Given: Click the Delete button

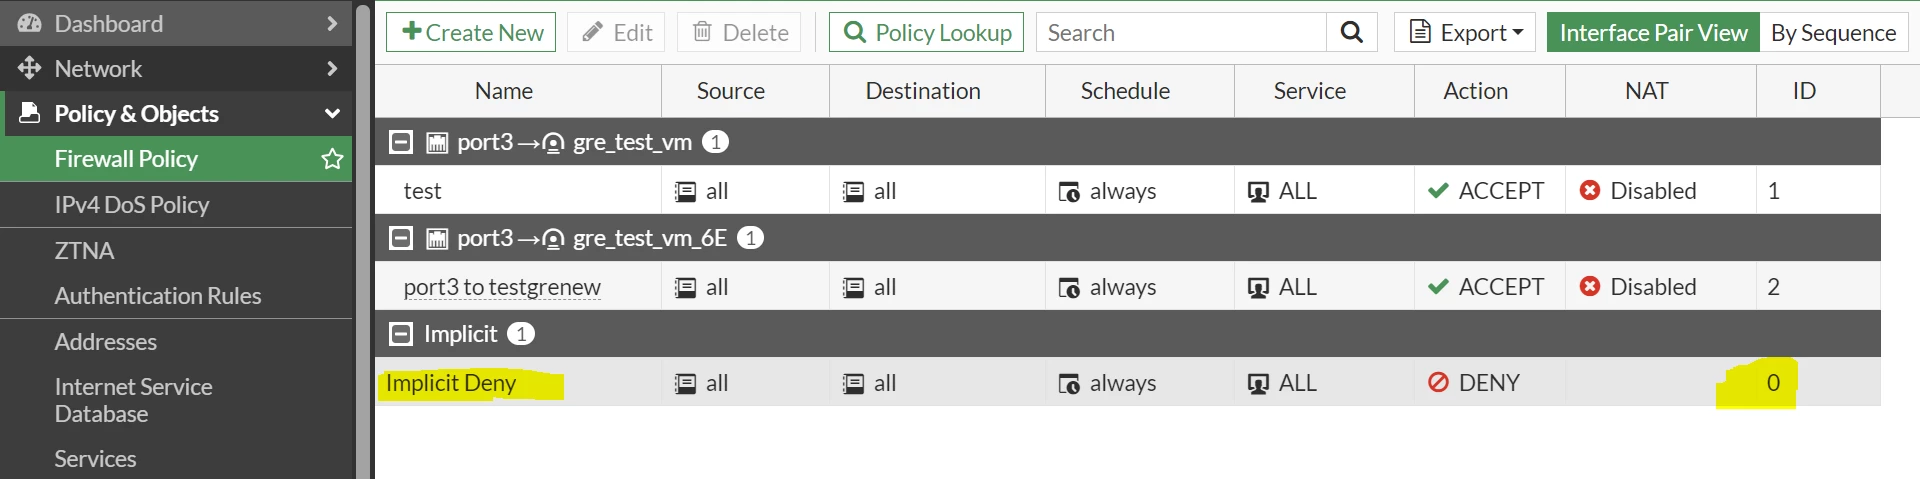Looking at the screenshot, I should point(740,32).
